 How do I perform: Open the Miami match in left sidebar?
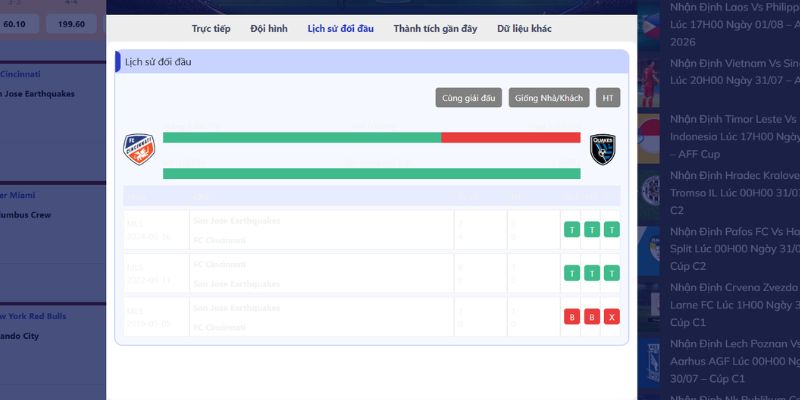click(18, 195)
